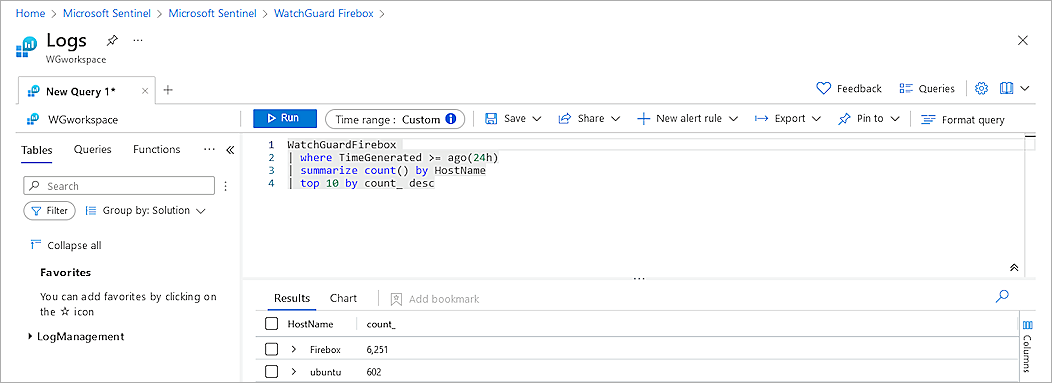Collapse the sidebar with double chevron
The width and height of the screenshot is (1052, 383).
pos(229,150)
